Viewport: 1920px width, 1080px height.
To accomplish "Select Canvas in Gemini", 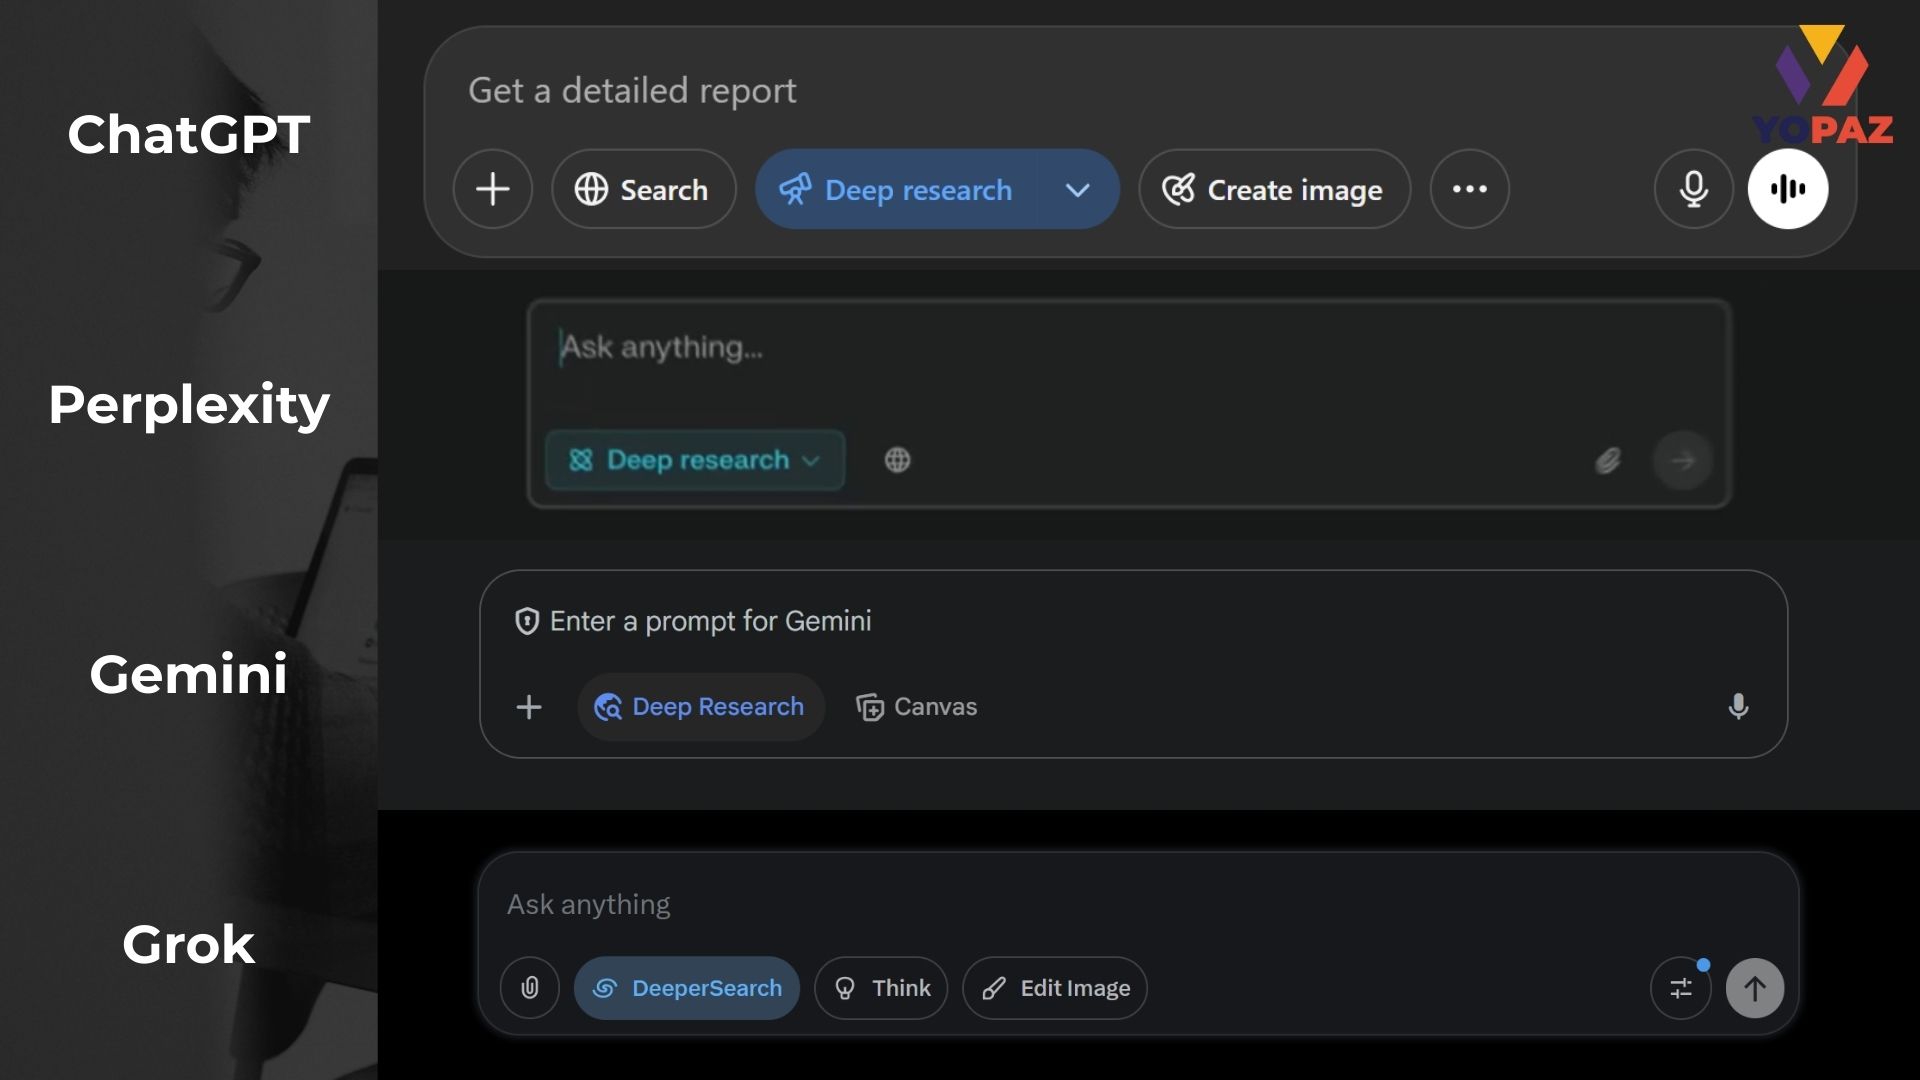I will 916,707.
